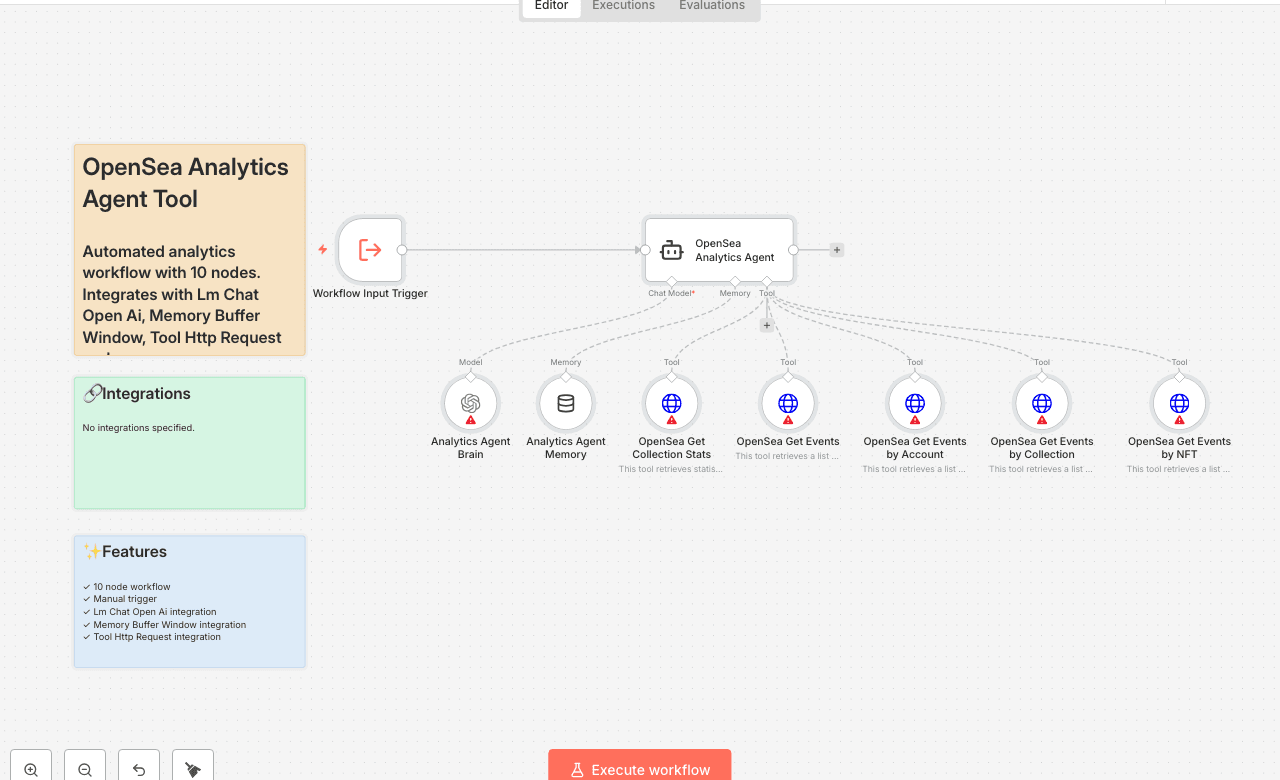Tidy up the workflow layout
Viewport: 1280px width, 780px height.
192,765
